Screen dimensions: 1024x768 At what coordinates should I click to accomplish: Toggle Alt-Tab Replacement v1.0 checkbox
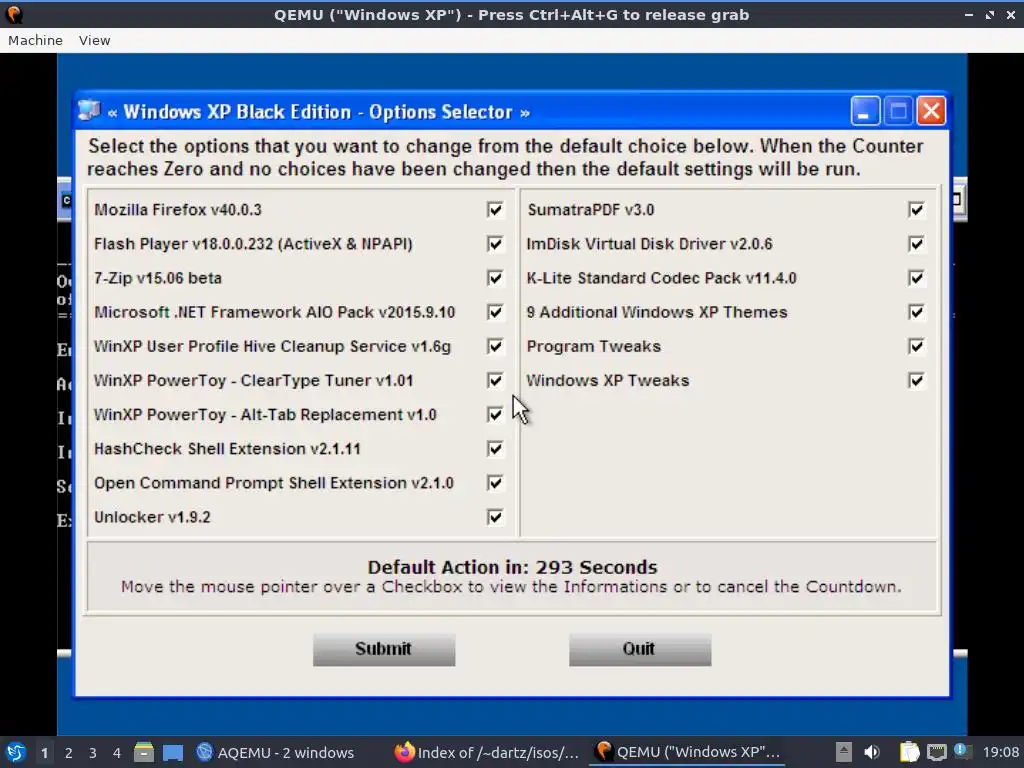[495, 415]
